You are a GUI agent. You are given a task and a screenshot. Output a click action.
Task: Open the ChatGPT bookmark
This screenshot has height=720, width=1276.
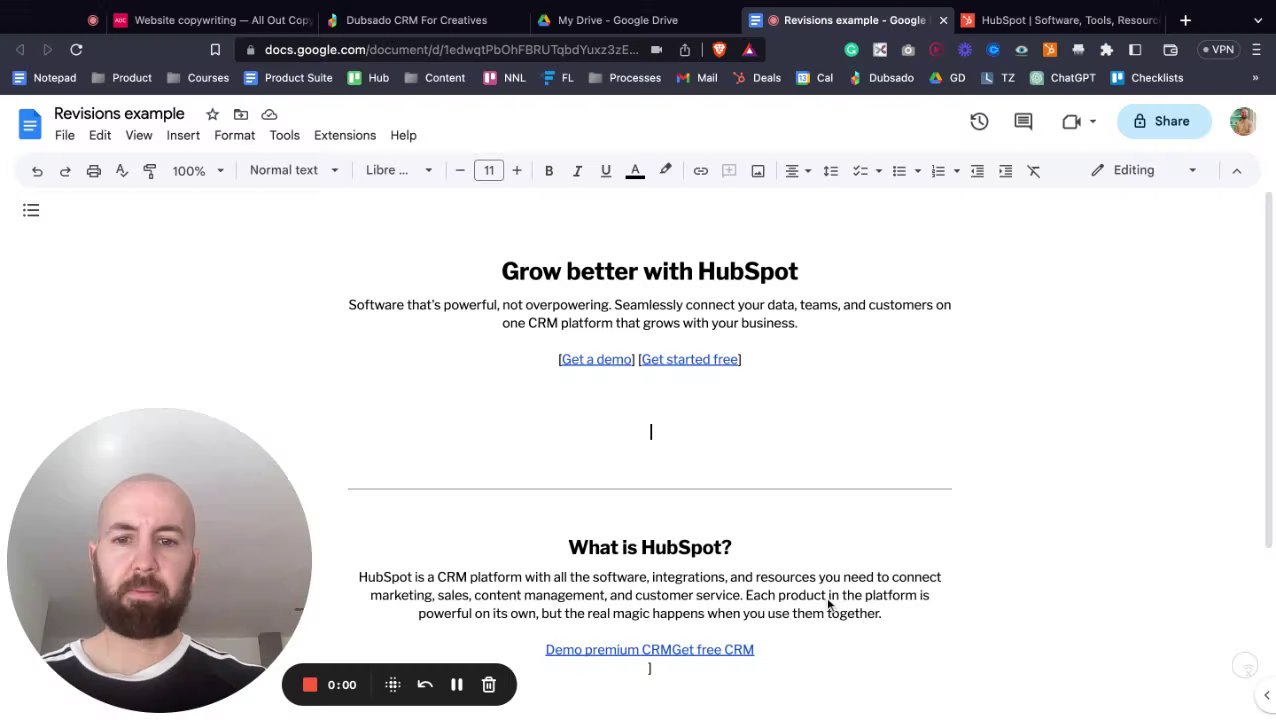(1062, 78)
